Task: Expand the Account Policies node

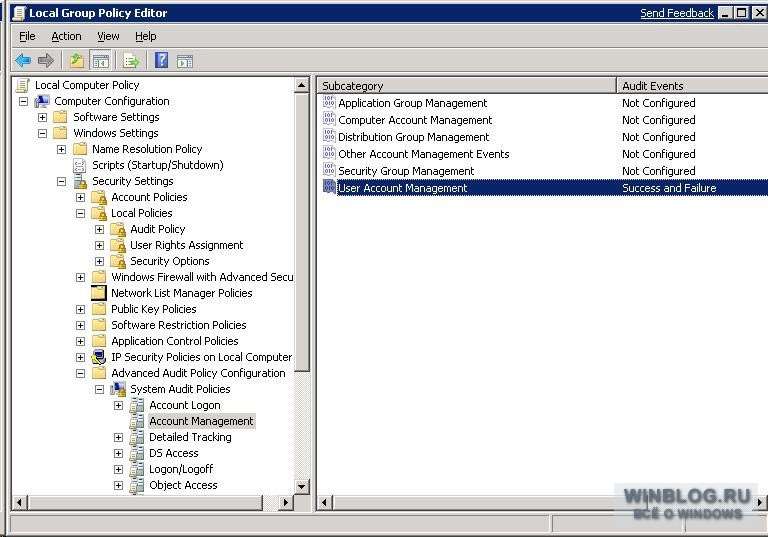Action: pyautogui.click(x=80, y=197)
